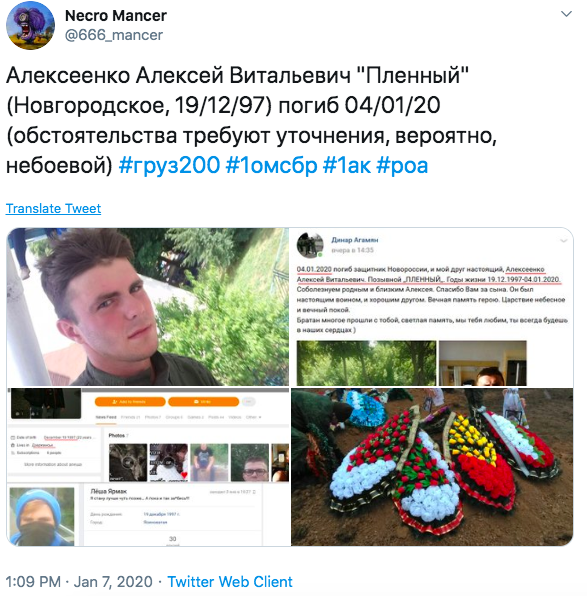The image size is (587, 596).
Task: Open the selfie photo of young man
Action: [x=148, y=307]
